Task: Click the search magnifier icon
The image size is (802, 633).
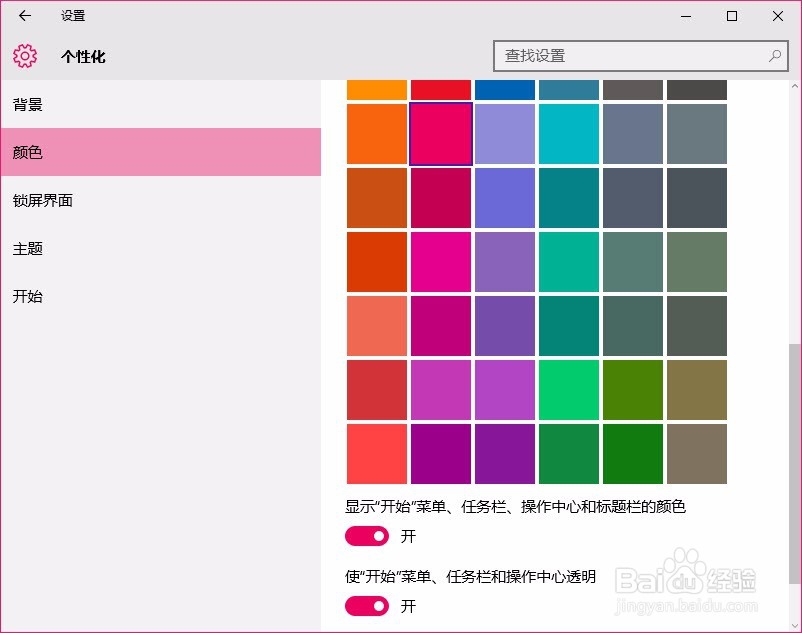Action: 774,56
